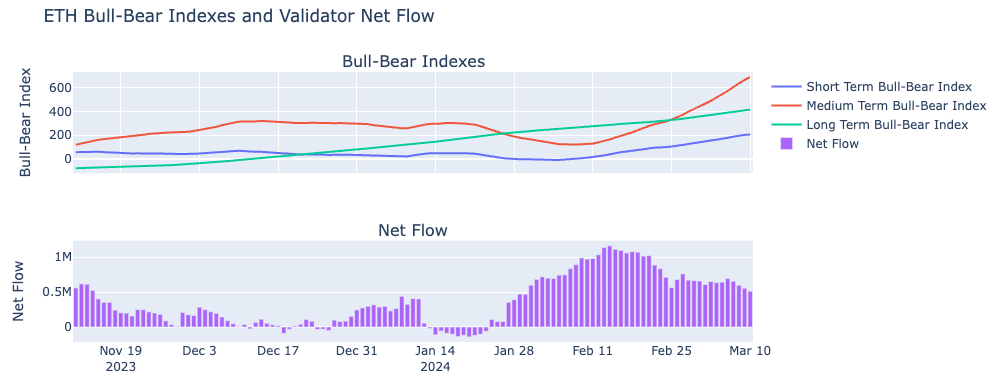Hide the Net Flow legend entry
This screenshot has height=386, width=998.
coord(833,144)
